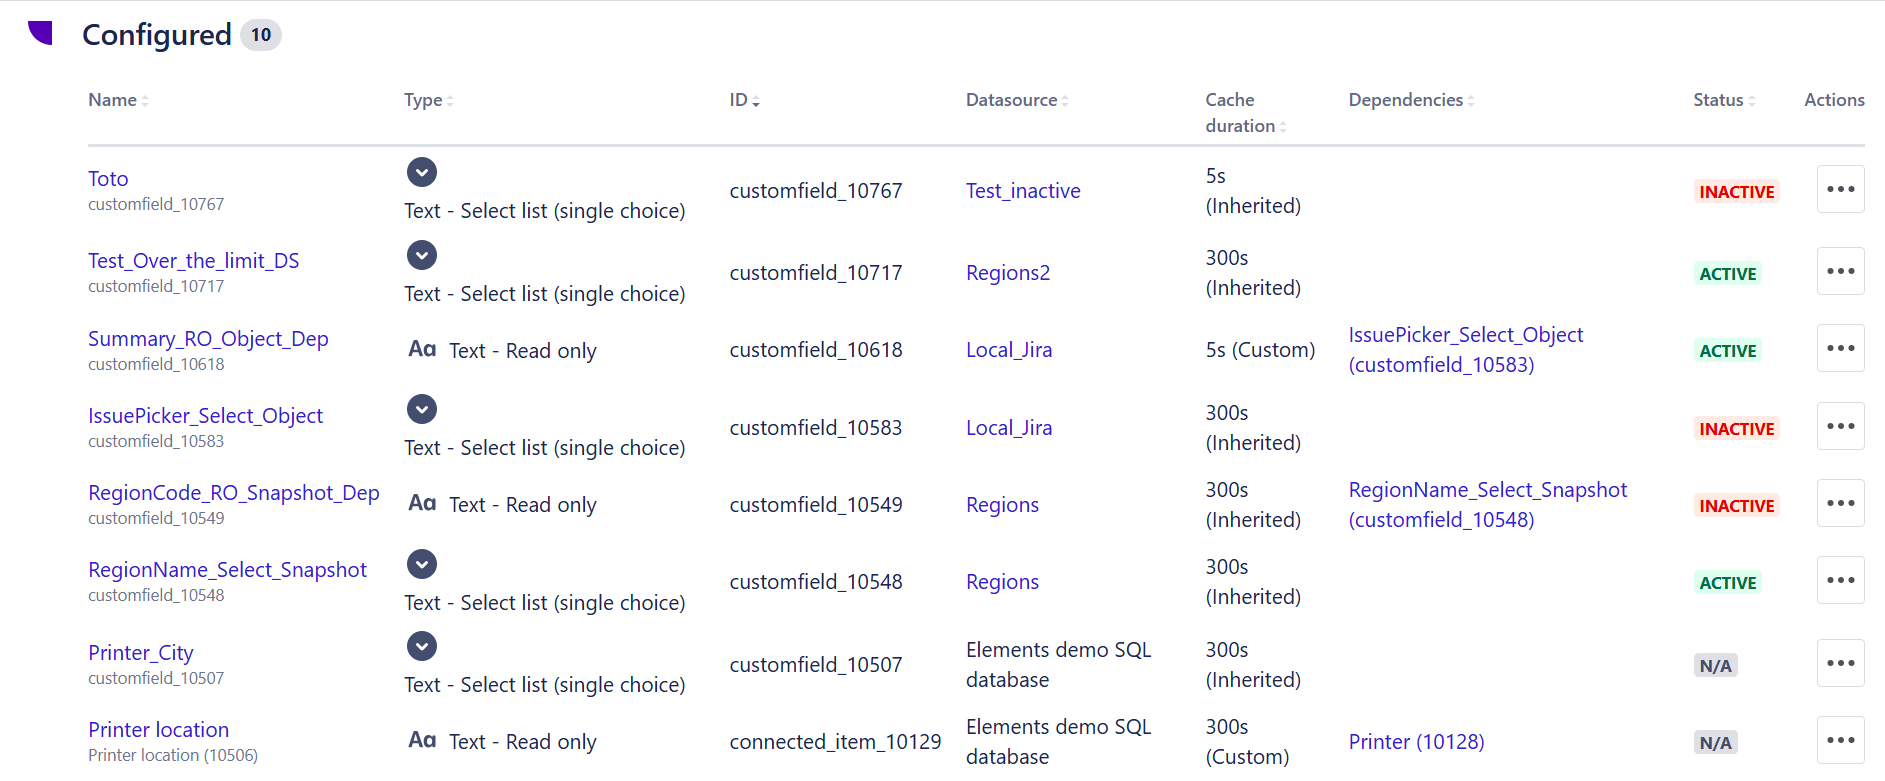Click cache duration 5s (Custom)

click(x=1260, y=350)
